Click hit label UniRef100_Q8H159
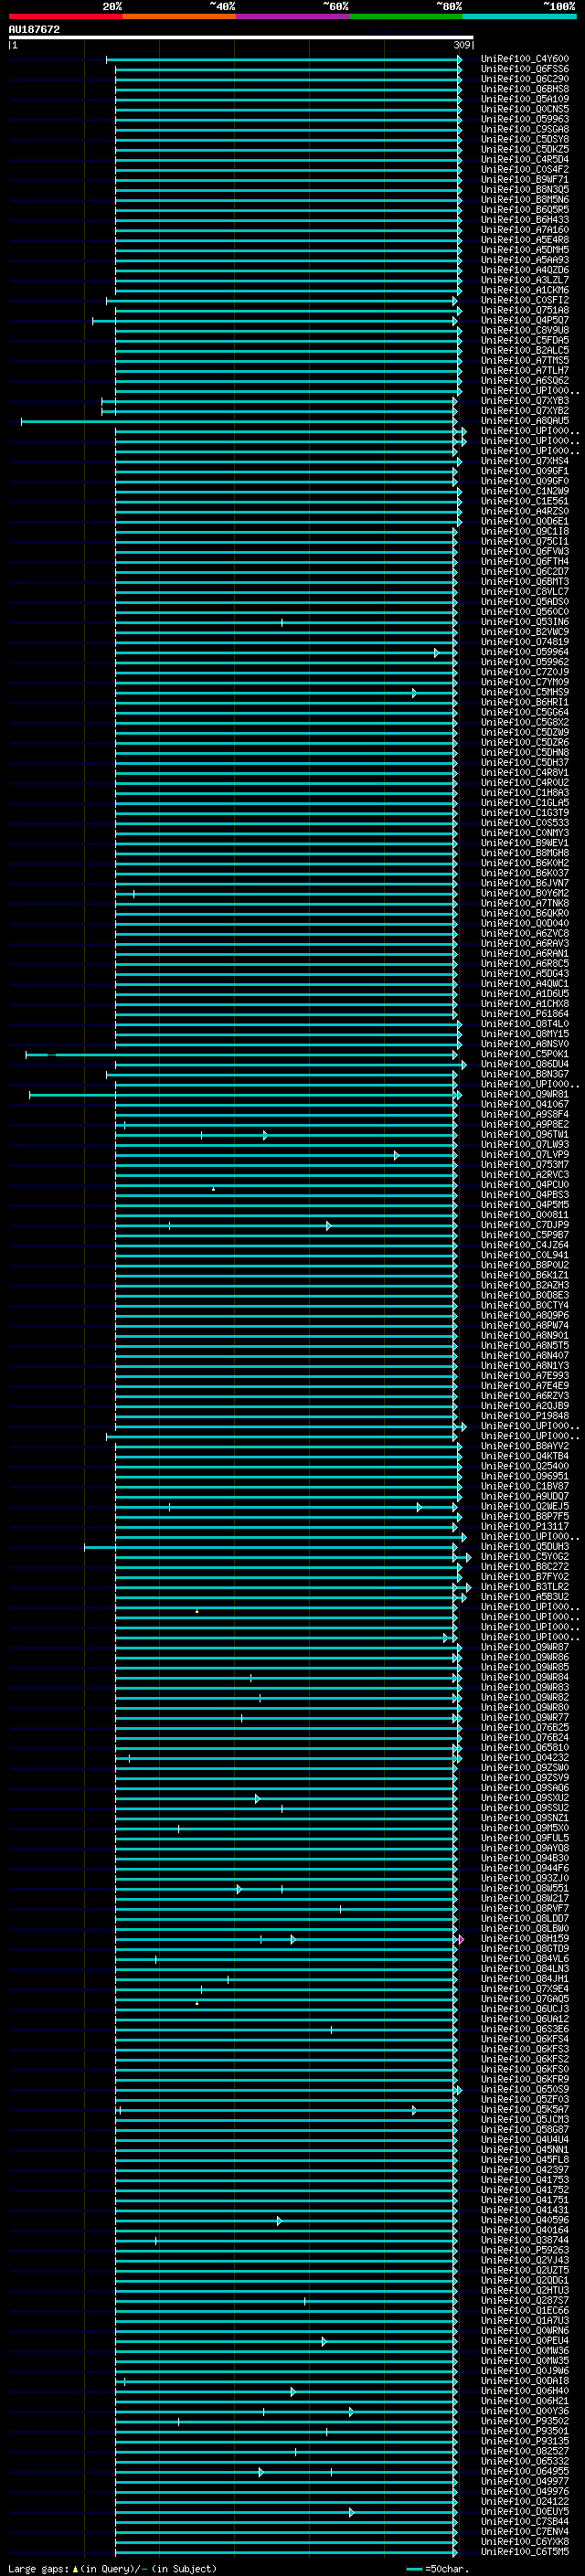 [524, 1938]
